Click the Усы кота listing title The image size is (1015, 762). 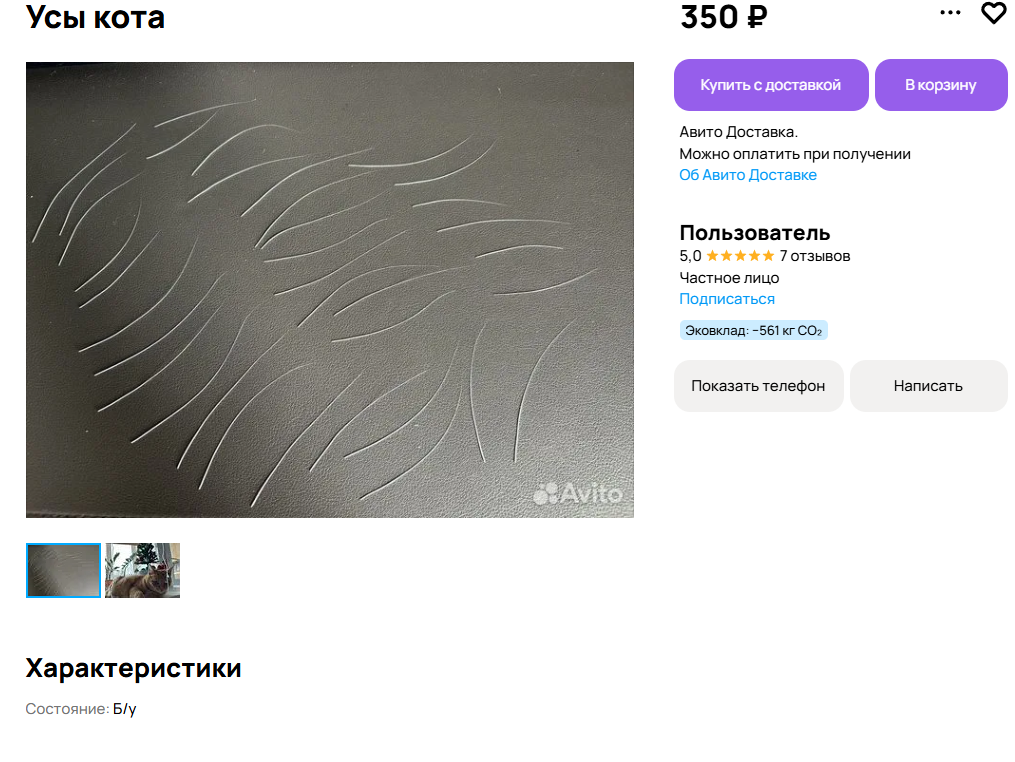pyautogui.click(x=95, y=17)
